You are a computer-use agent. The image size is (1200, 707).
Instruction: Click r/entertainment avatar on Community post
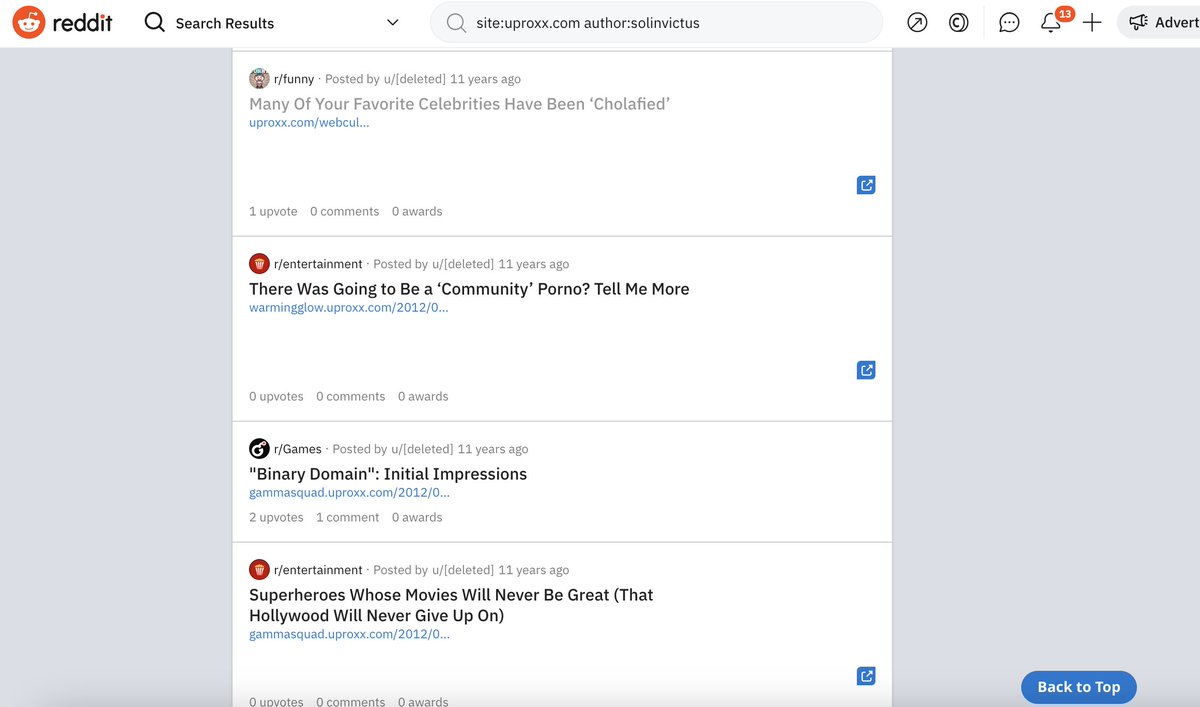tap(259, 264)
